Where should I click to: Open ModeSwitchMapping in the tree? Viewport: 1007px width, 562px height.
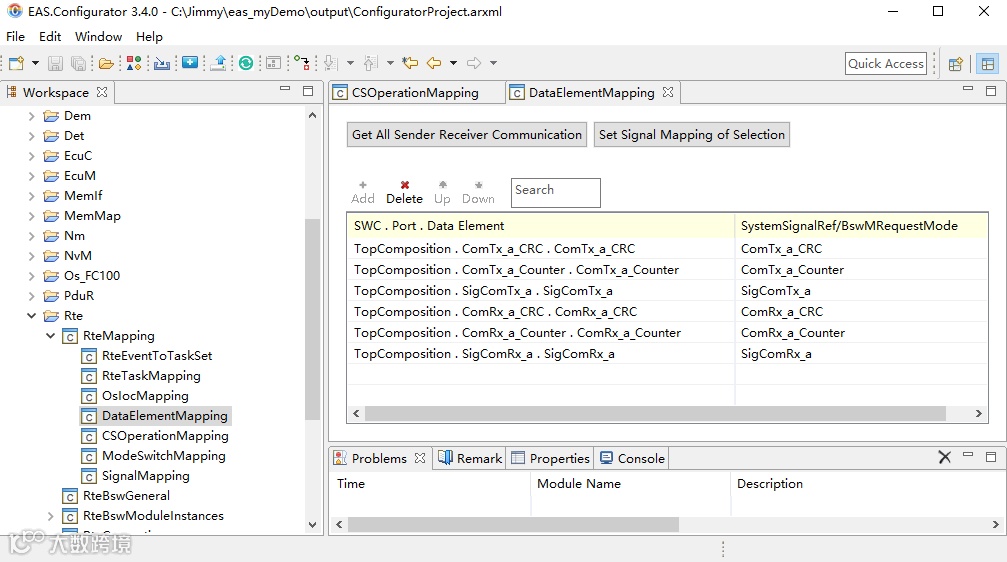coord(164,456)
